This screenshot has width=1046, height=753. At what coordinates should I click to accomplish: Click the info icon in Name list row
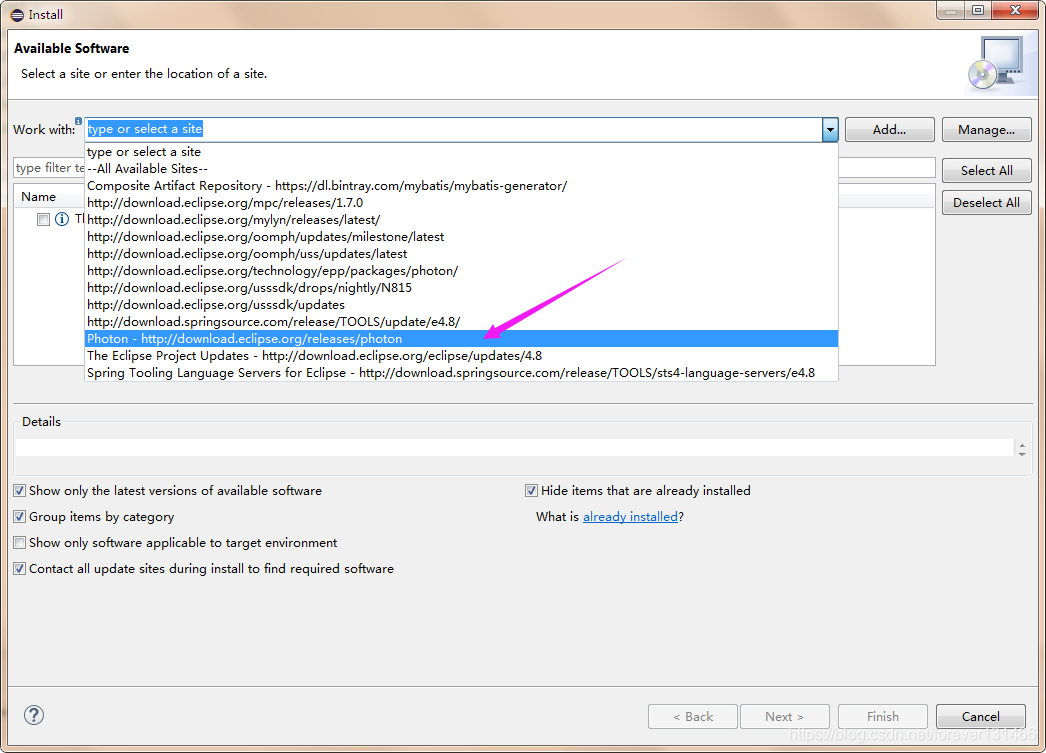click(62, 219)
